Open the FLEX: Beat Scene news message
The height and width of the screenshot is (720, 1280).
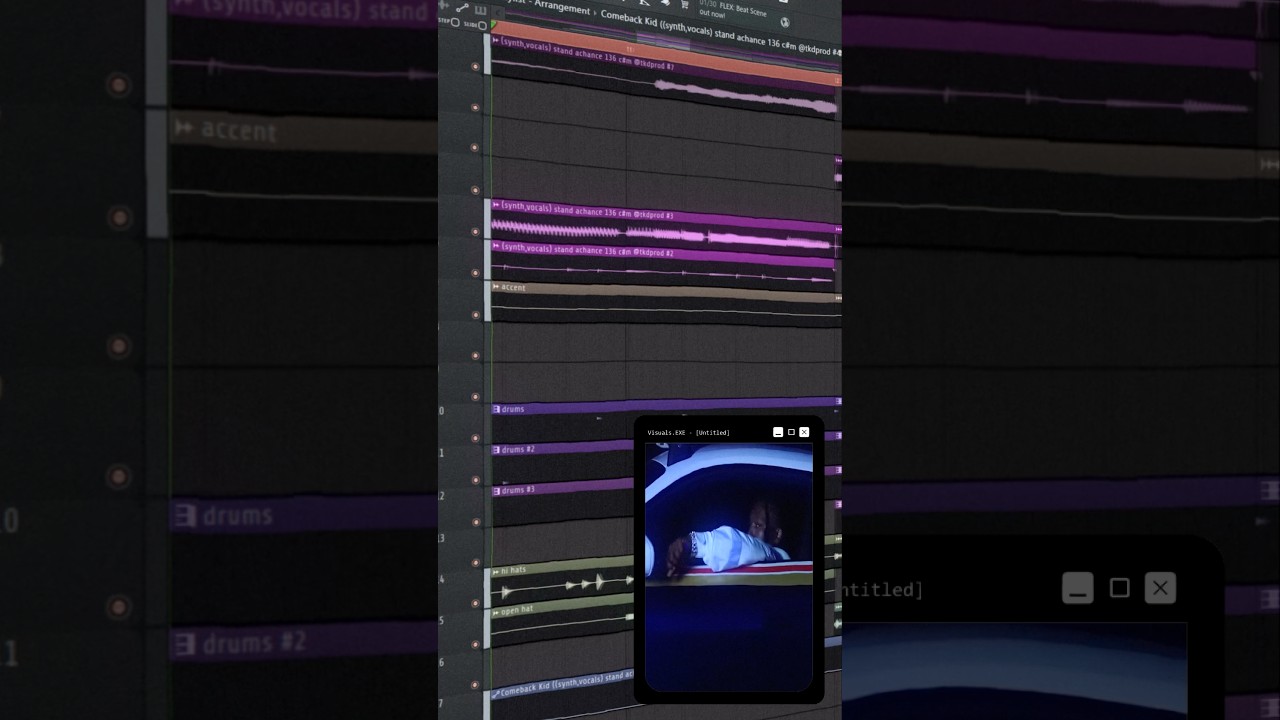point(731,9)
